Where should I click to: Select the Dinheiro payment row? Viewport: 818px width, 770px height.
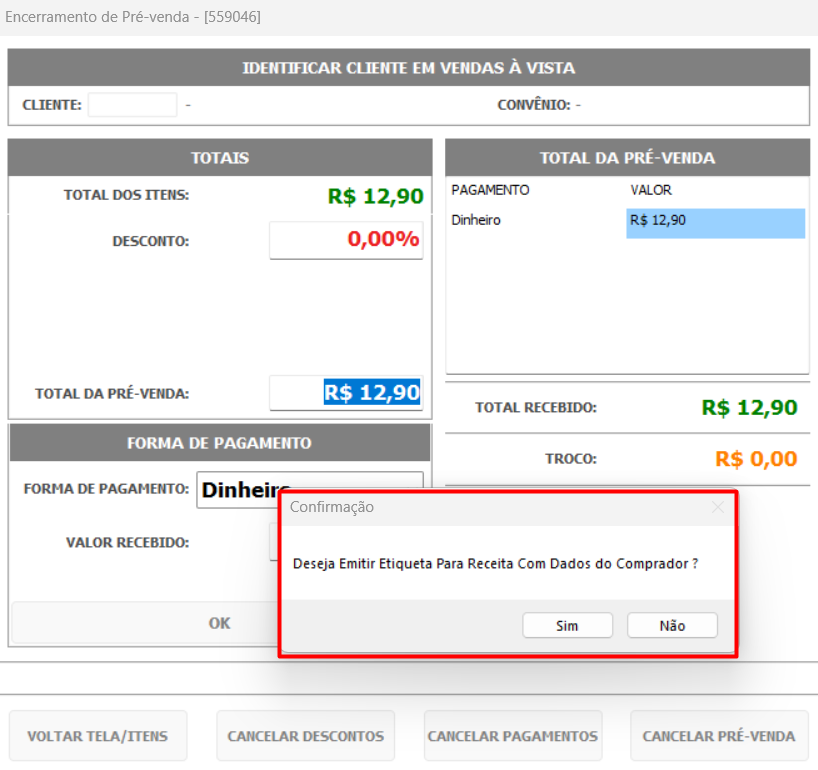[x=627, y=221]
